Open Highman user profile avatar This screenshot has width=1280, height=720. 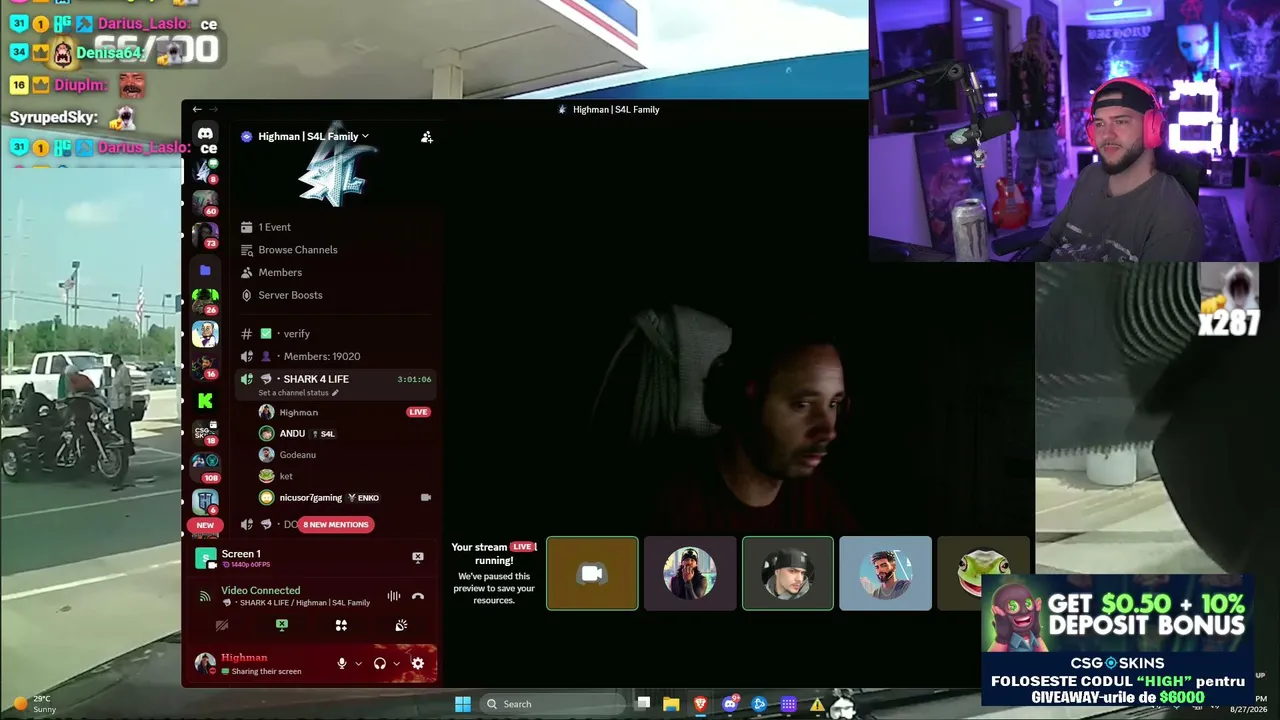coord(205,663)
